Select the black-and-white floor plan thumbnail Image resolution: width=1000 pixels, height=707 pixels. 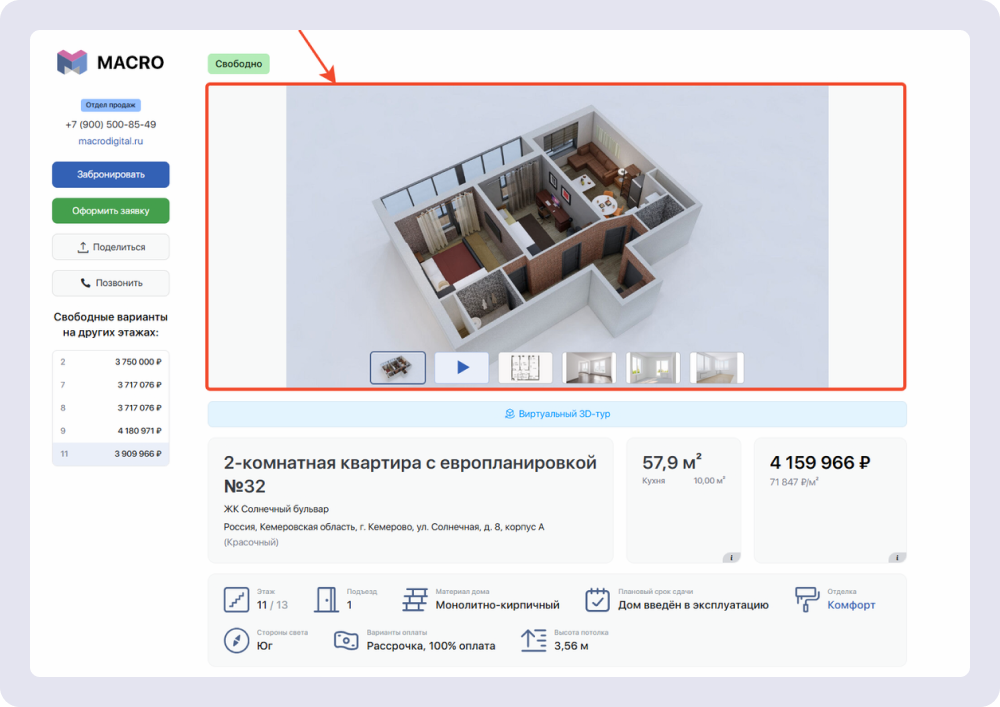click(524, 368)
